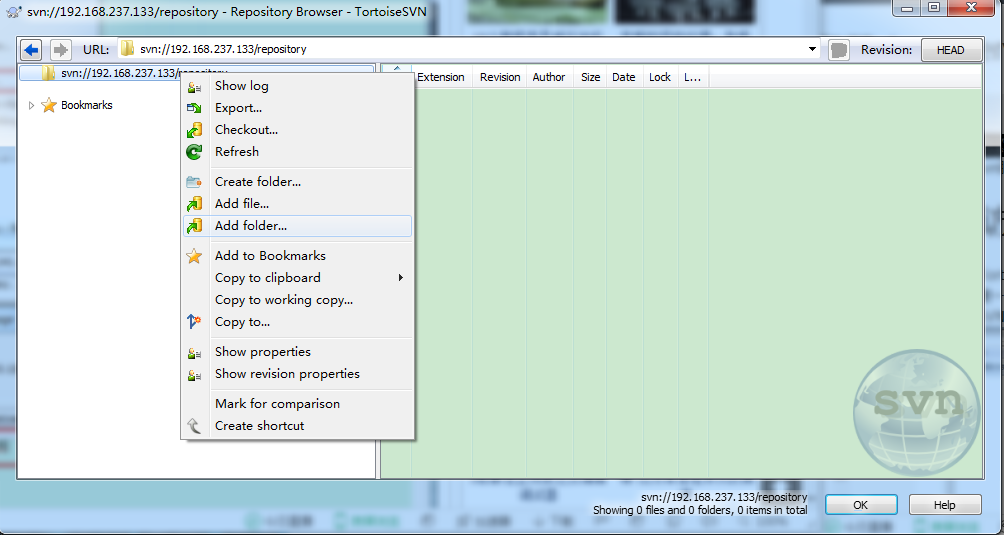Choose Show revision properties menu entry
1004x535 pixels.
[298, 374]
